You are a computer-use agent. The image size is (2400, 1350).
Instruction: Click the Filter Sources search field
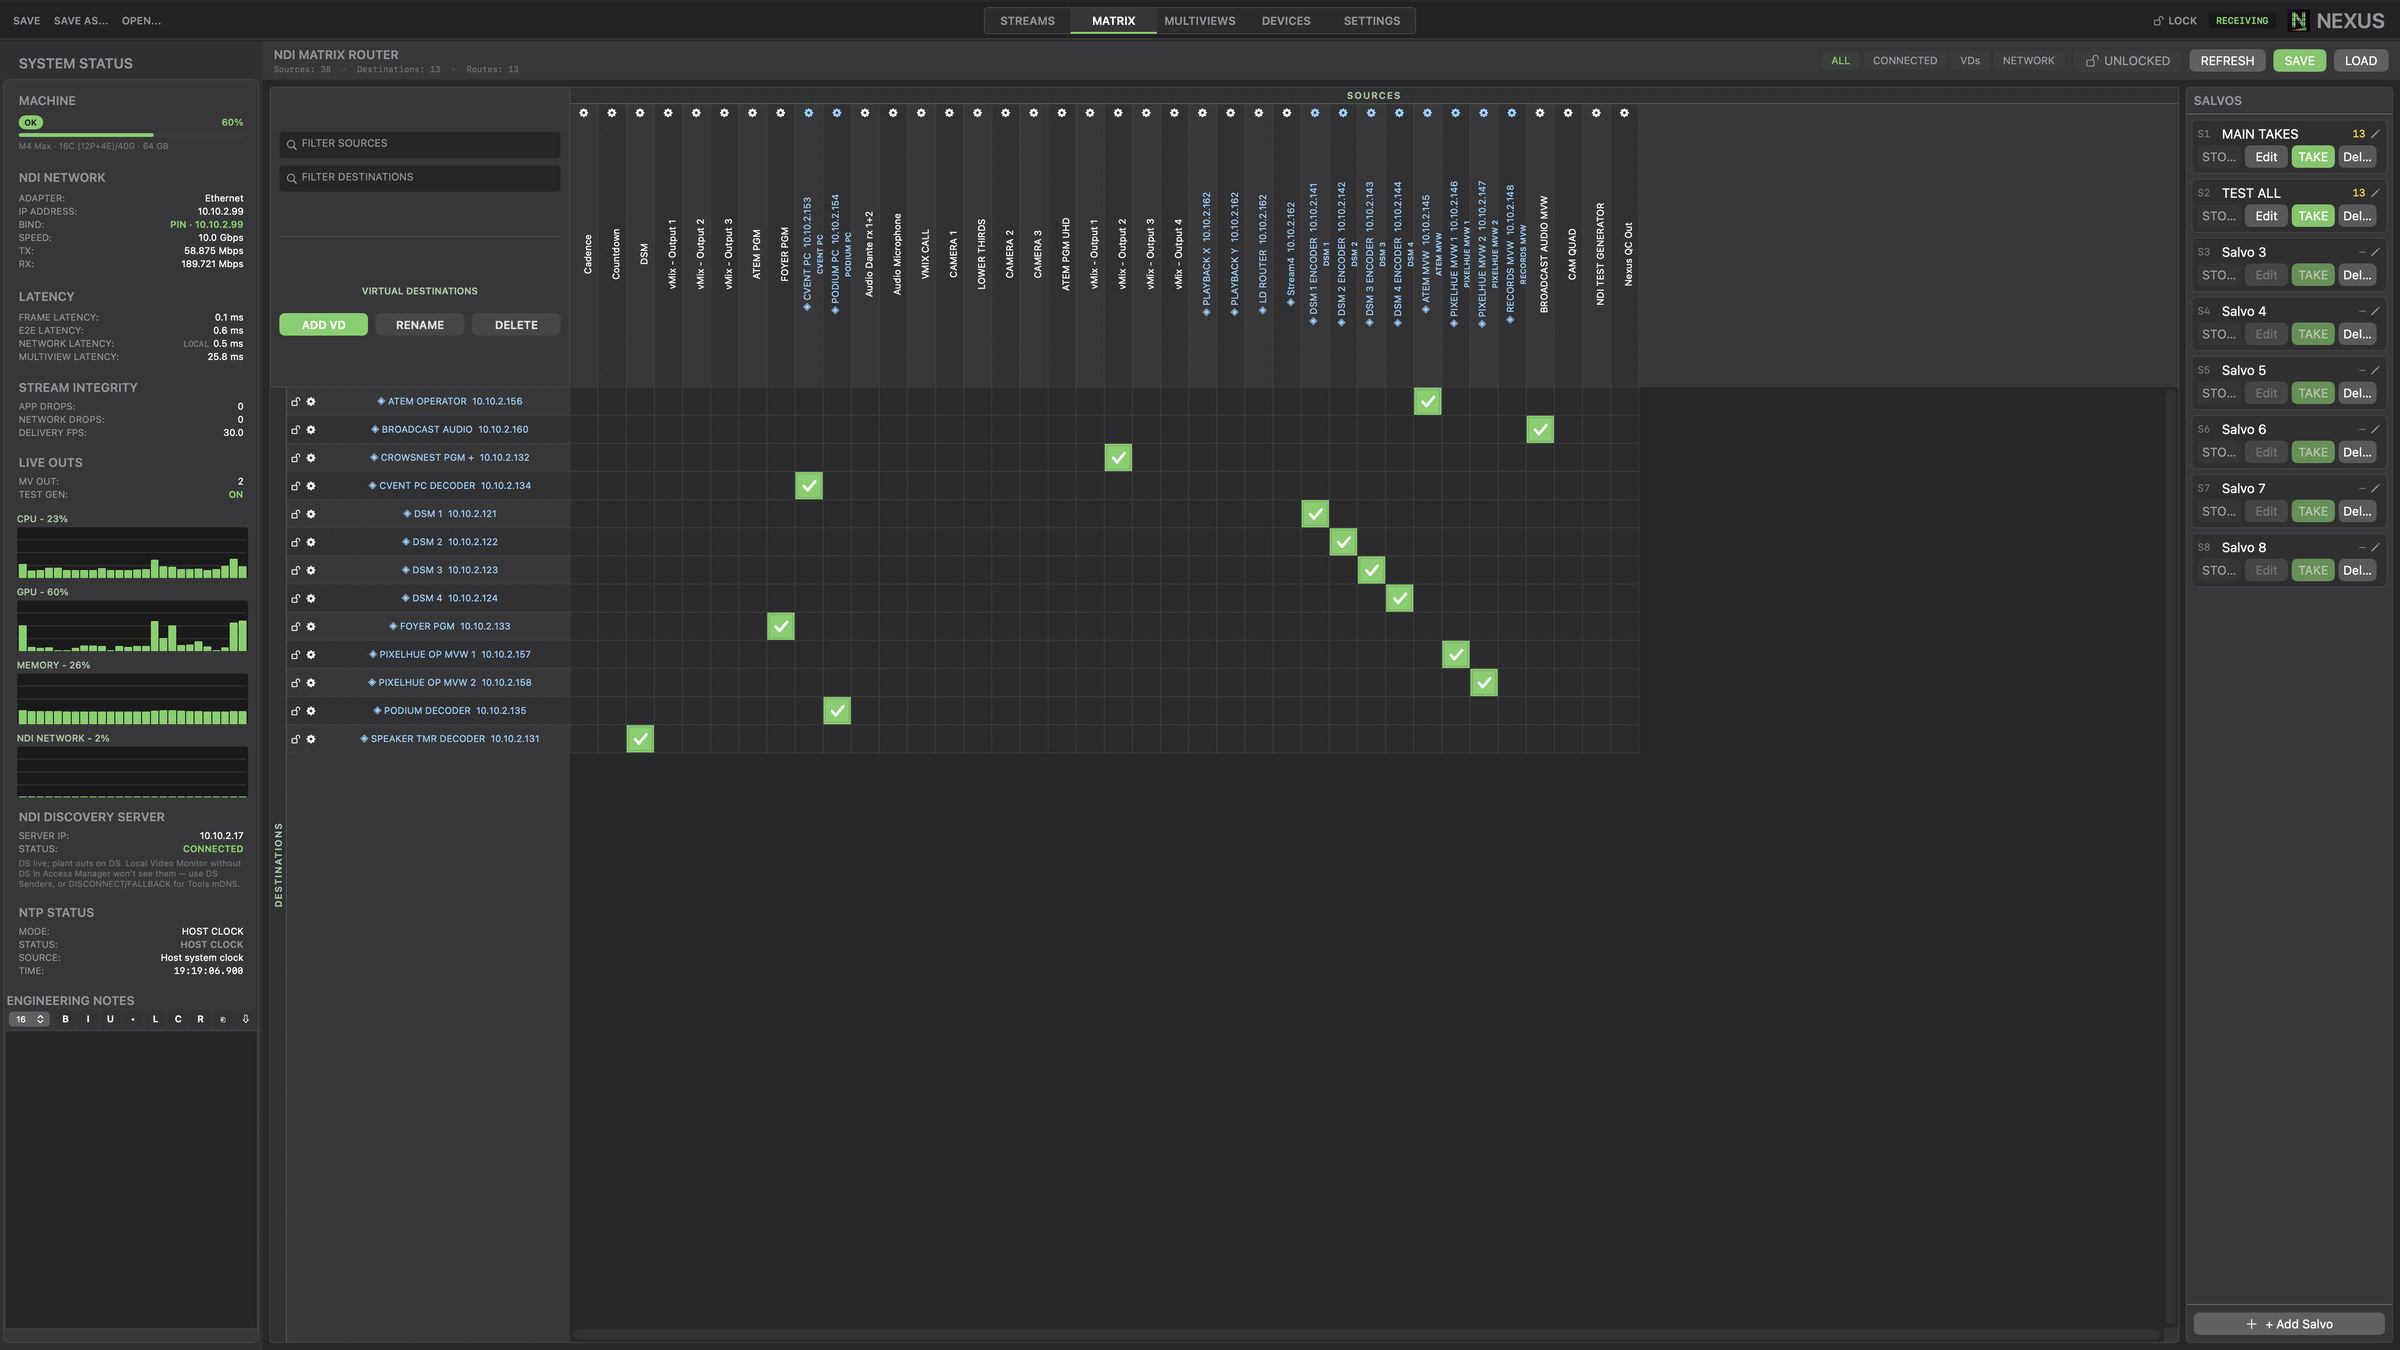point(420,144)
